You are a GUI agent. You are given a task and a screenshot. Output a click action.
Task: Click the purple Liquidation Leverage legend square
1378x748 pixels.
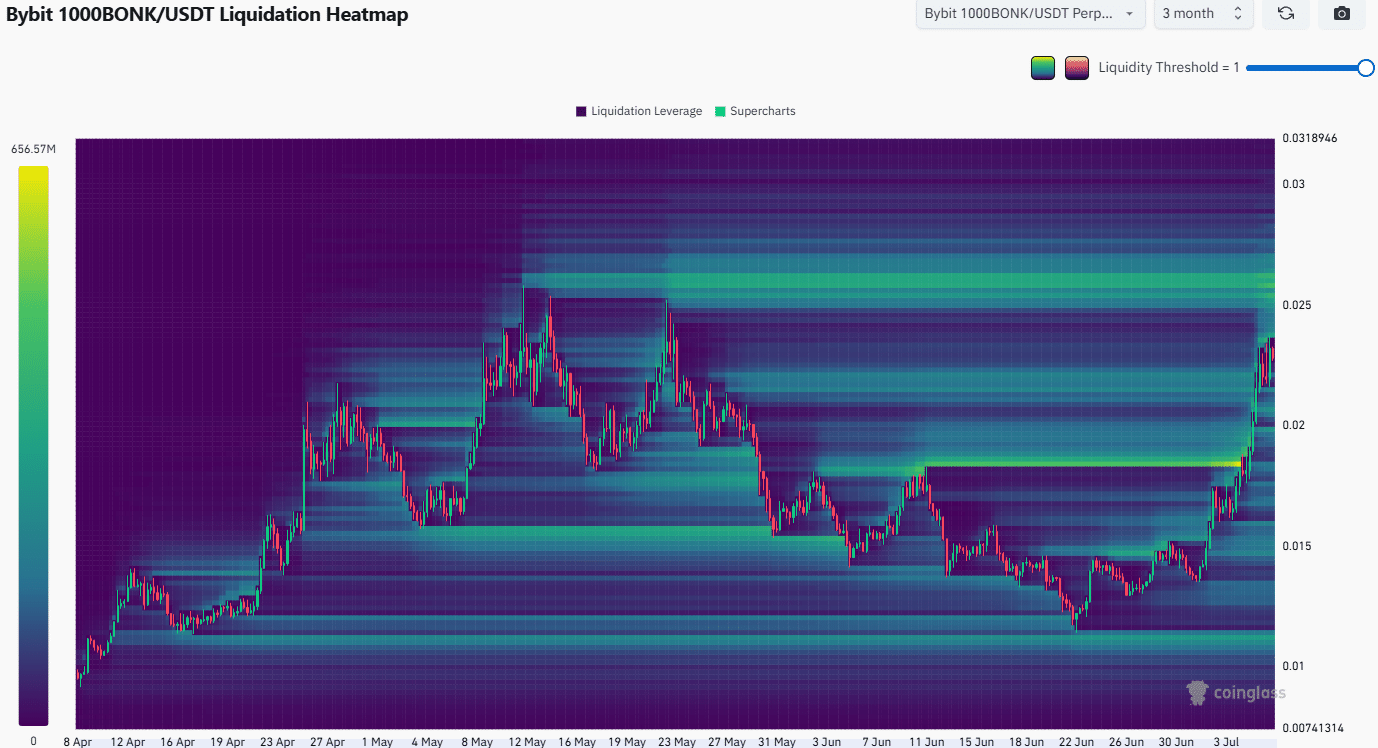[581, 111]
